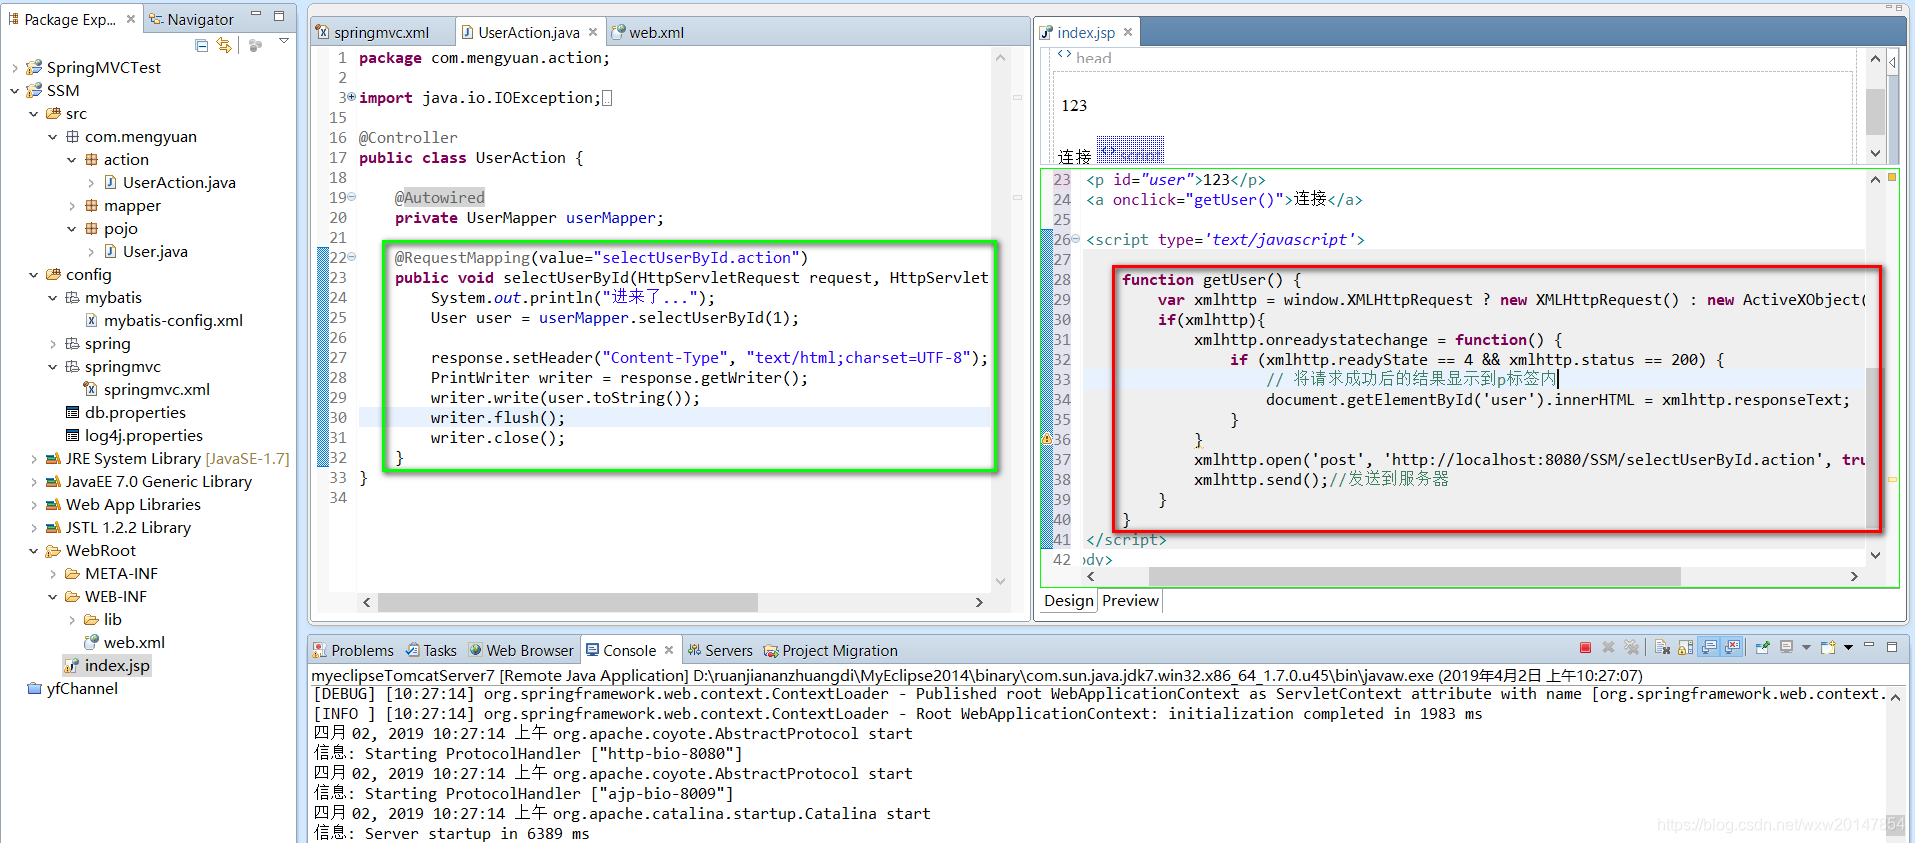Clear the Console output

(1662, 647)
